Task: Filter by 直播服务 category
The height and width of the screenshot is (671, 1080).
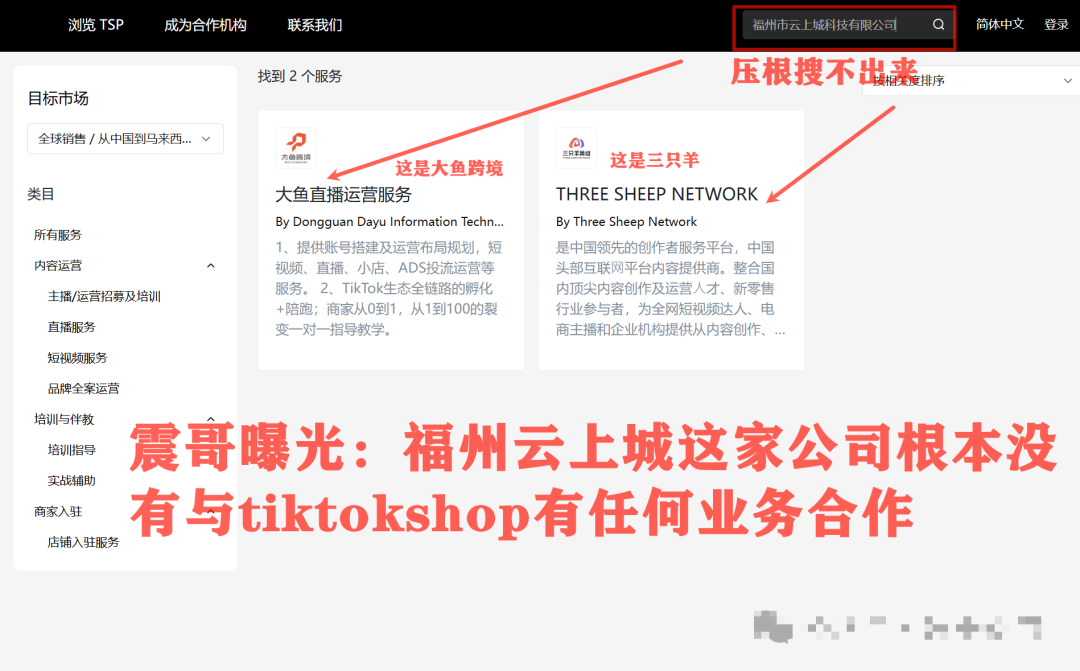Action: (x=72, y=327)
